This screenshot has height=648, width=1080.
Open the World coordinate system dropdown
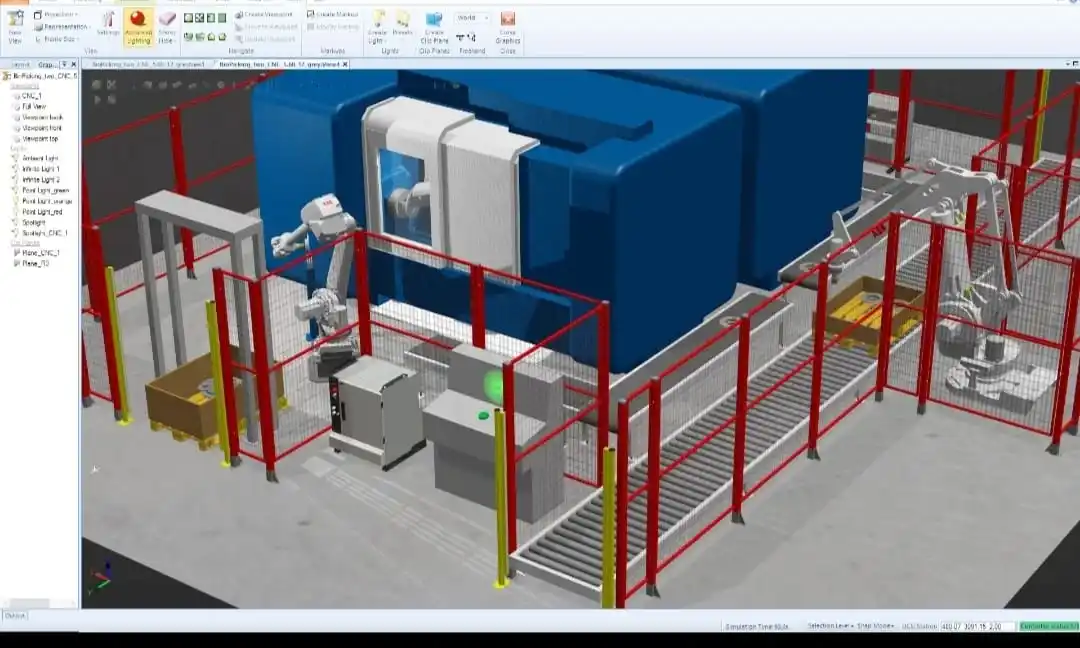coord(471,18)
